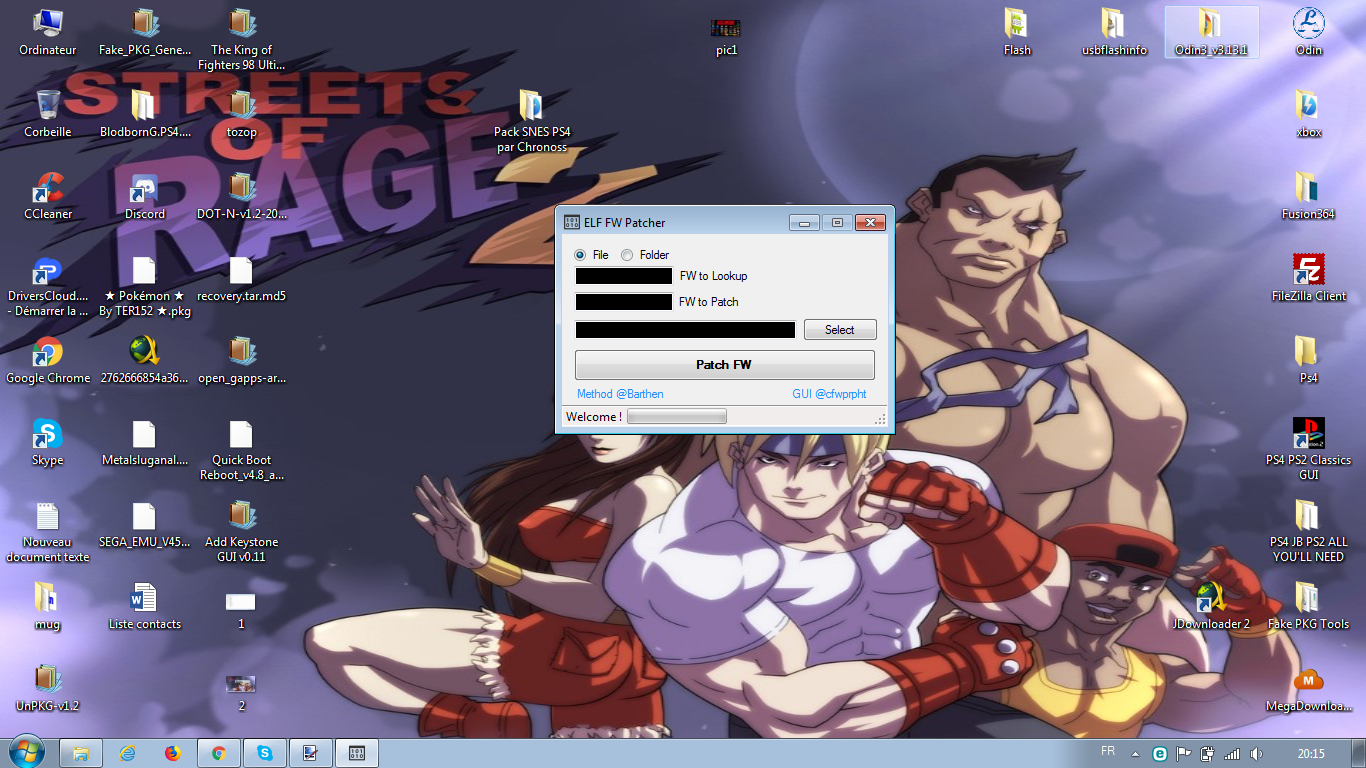Launch Skype from the desktop icon
This screenshot has width=1366, height=768.
48,441
